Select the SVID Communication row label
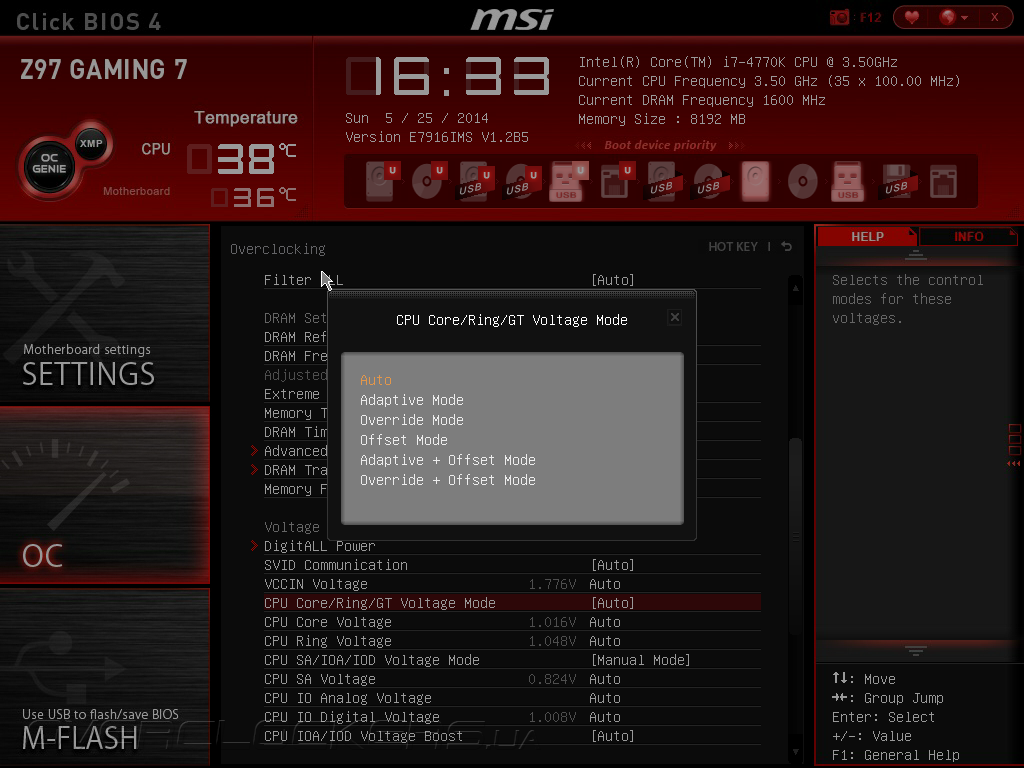The width and height of the screenshot is (1024, 768). (x=336, y=565)
